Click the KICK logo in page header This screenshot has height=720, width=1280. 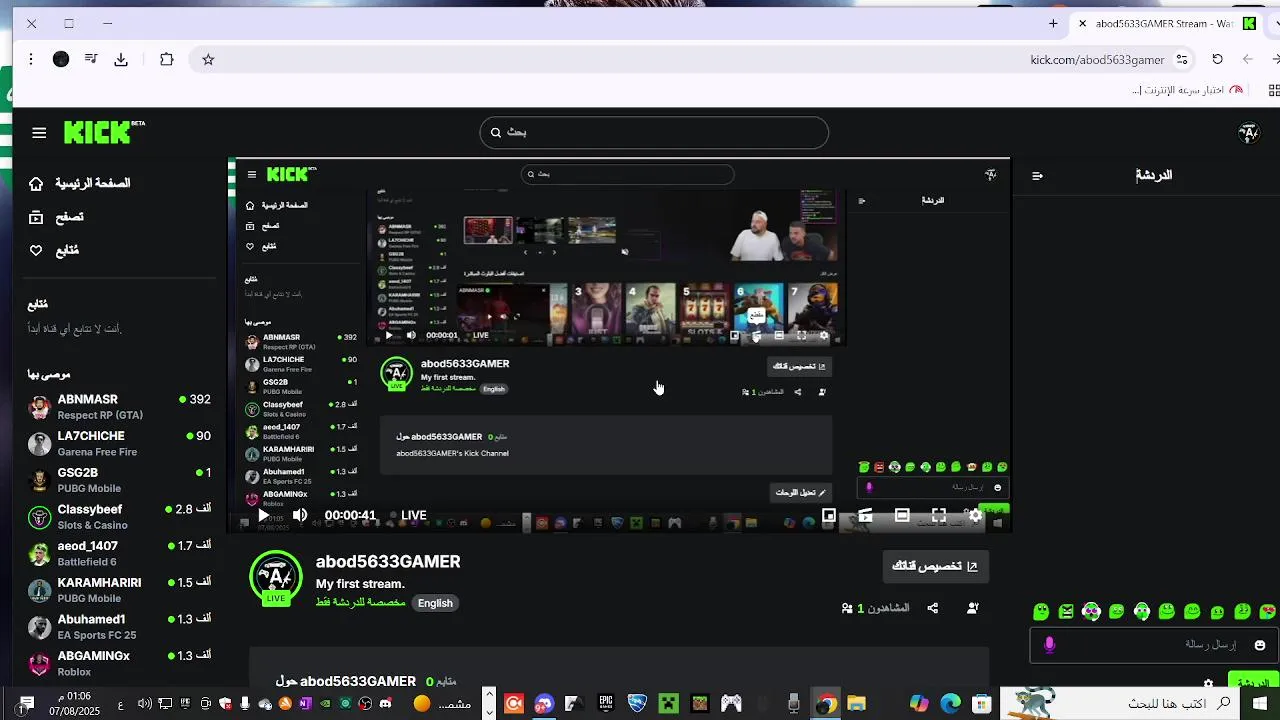[104, 132]
